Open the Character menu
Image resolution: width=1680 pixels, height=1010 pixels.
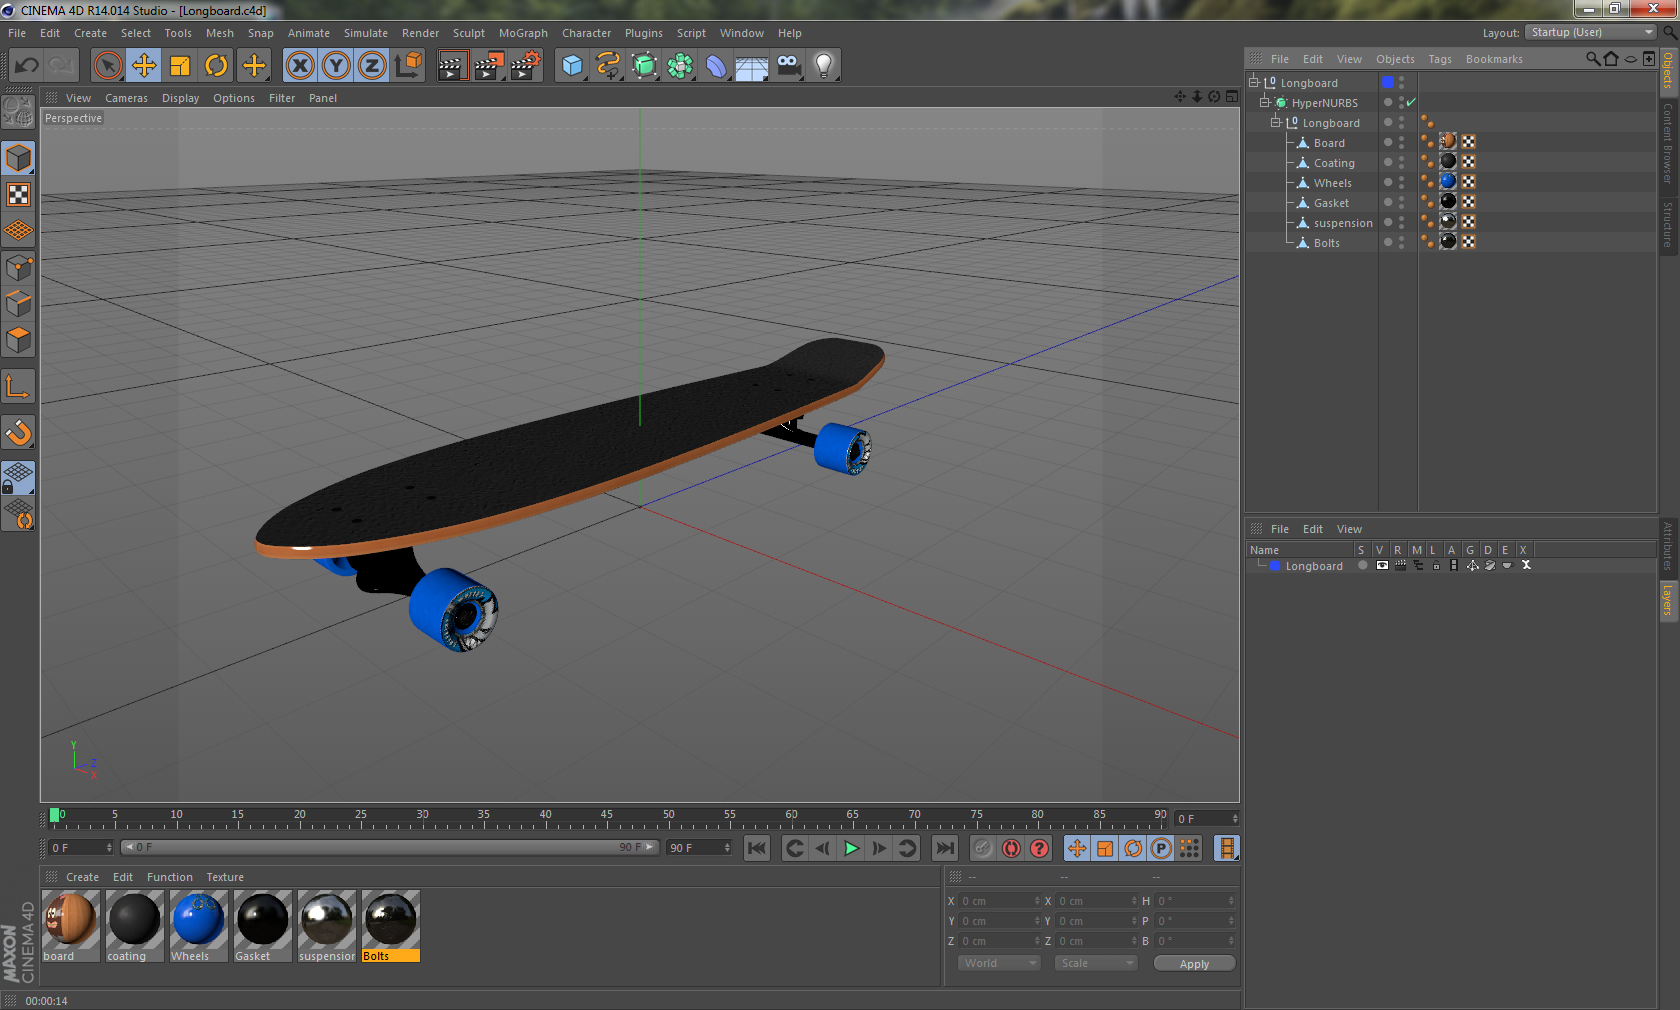tap(586, 33)
